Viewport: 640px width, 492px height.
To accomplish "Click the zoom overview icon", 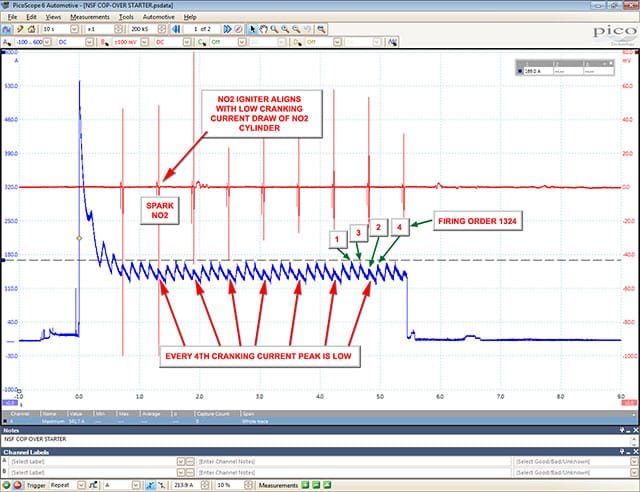I will point(321,29).
